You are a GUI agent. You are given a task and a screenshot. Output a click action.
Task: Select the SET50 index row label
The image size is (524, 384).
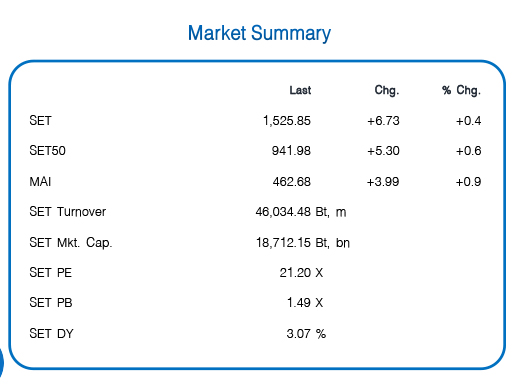click(47, 151)
